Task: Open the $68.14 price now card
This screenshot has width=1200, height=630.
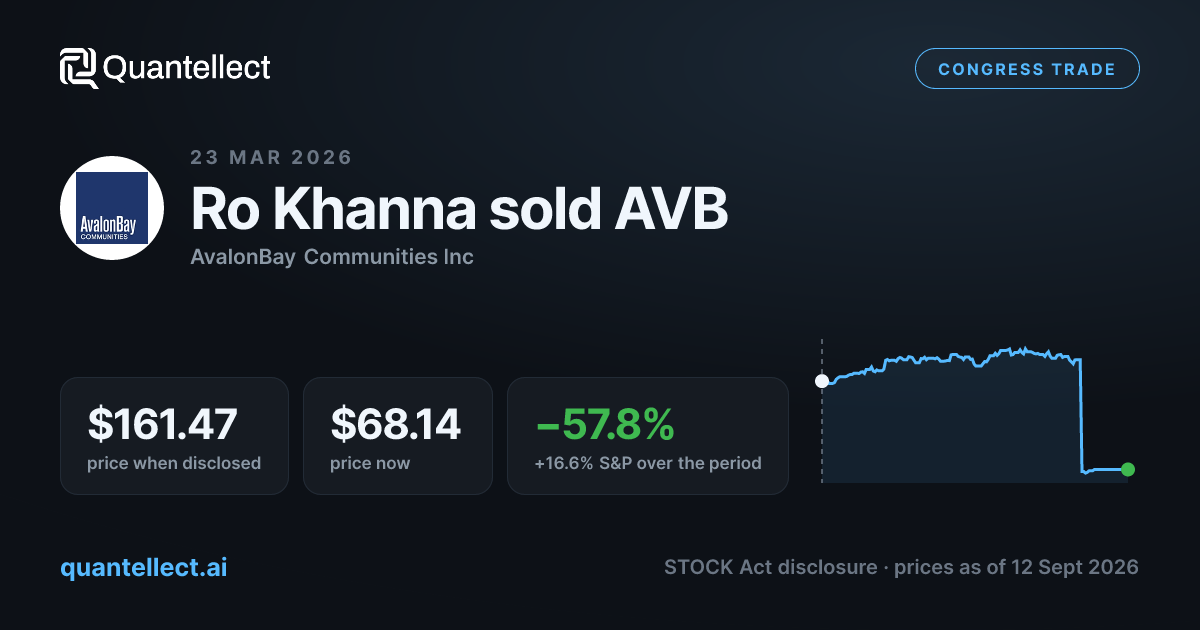Action: [x=398, y=436]
